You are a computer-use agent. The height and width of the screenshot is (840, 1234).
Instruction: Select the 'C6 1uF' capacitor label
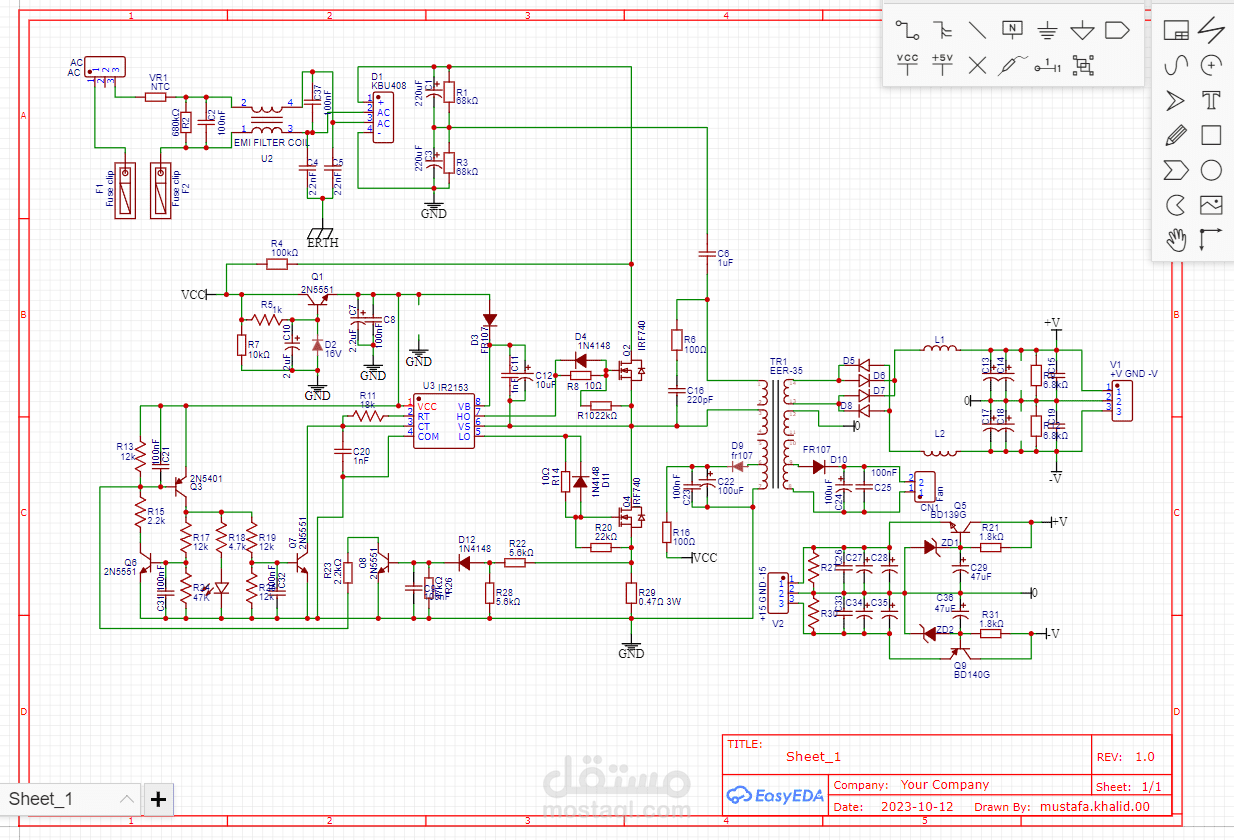[x=725, y=258]
